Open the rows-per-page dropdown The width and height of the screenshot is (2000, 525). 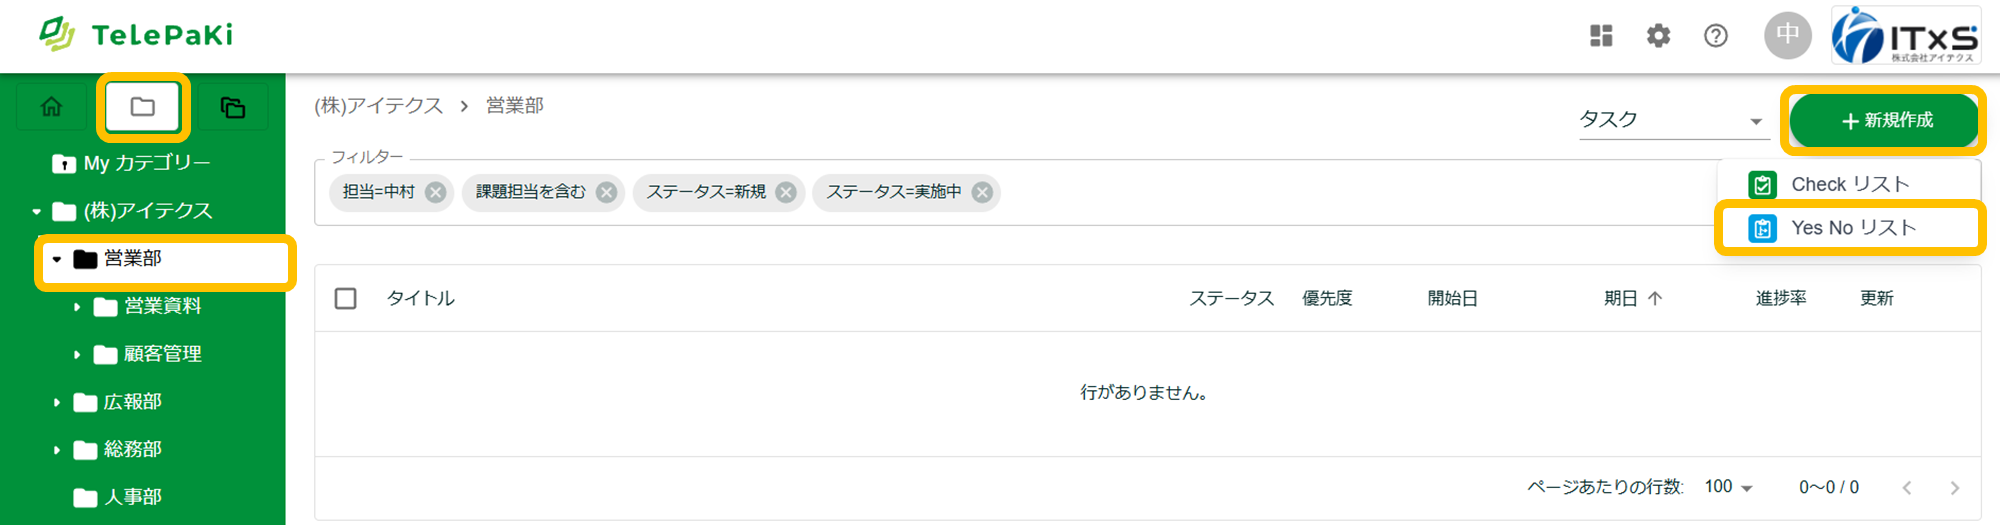1729,487
